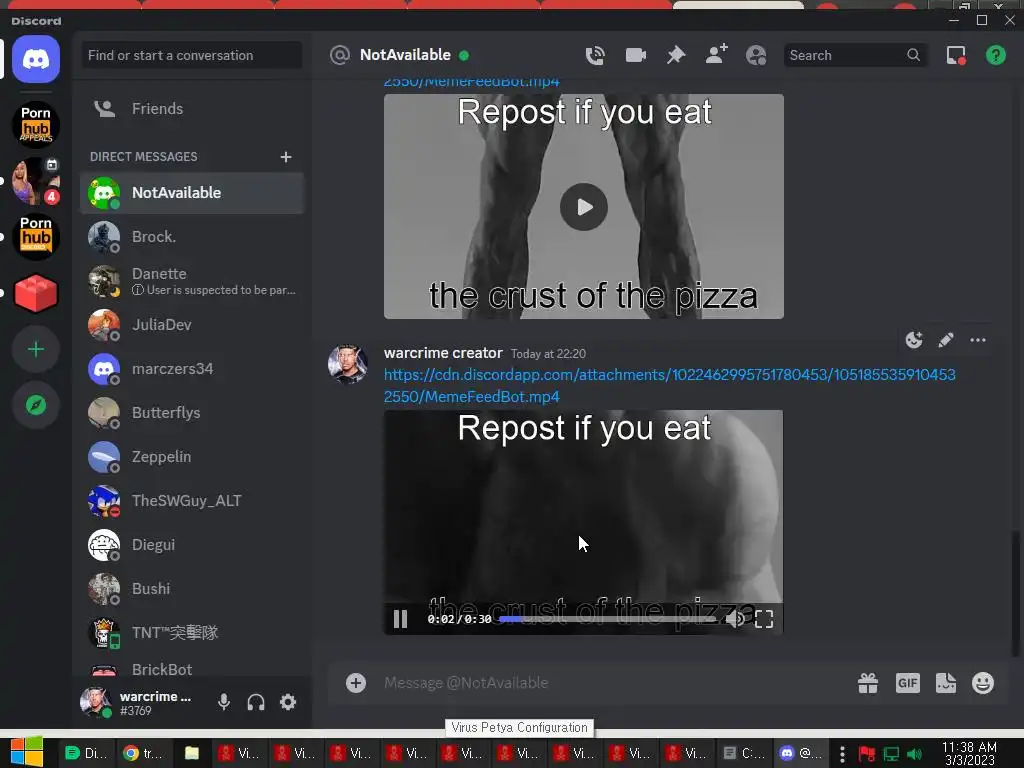1024x768 pixels.
Task: Open direct message with JuliaDev
Action: [191, 325]
